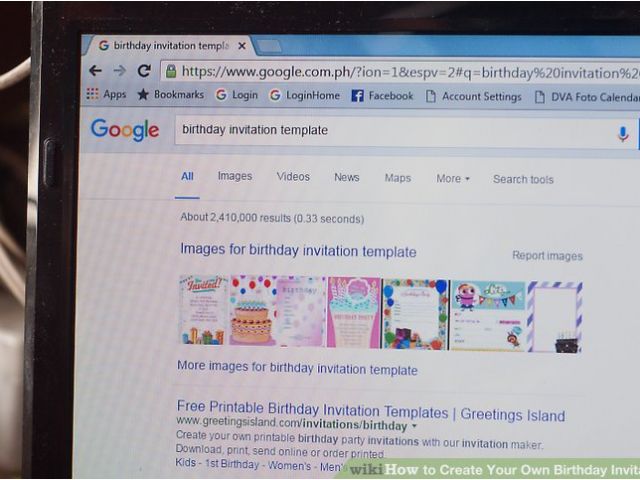Image resolution: width=640 pixels, height=480 pixels.
Task: Open the Bookmarks star folder
Action: point(170,95)
